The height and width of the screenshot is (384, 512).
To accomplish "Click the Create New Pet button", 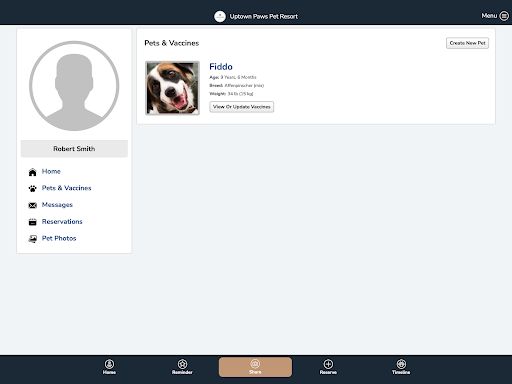I will (x=467, y=43).
